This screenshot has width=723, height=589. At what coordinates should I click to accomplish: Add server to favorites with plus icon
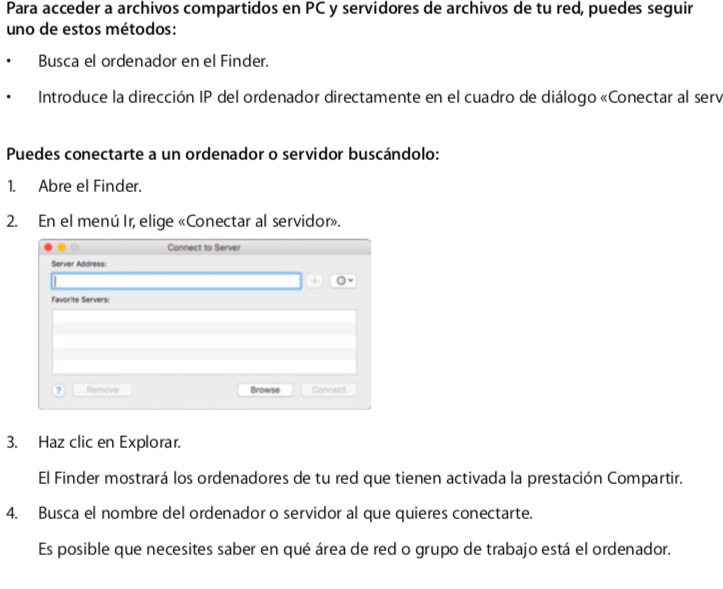point(314,280)
